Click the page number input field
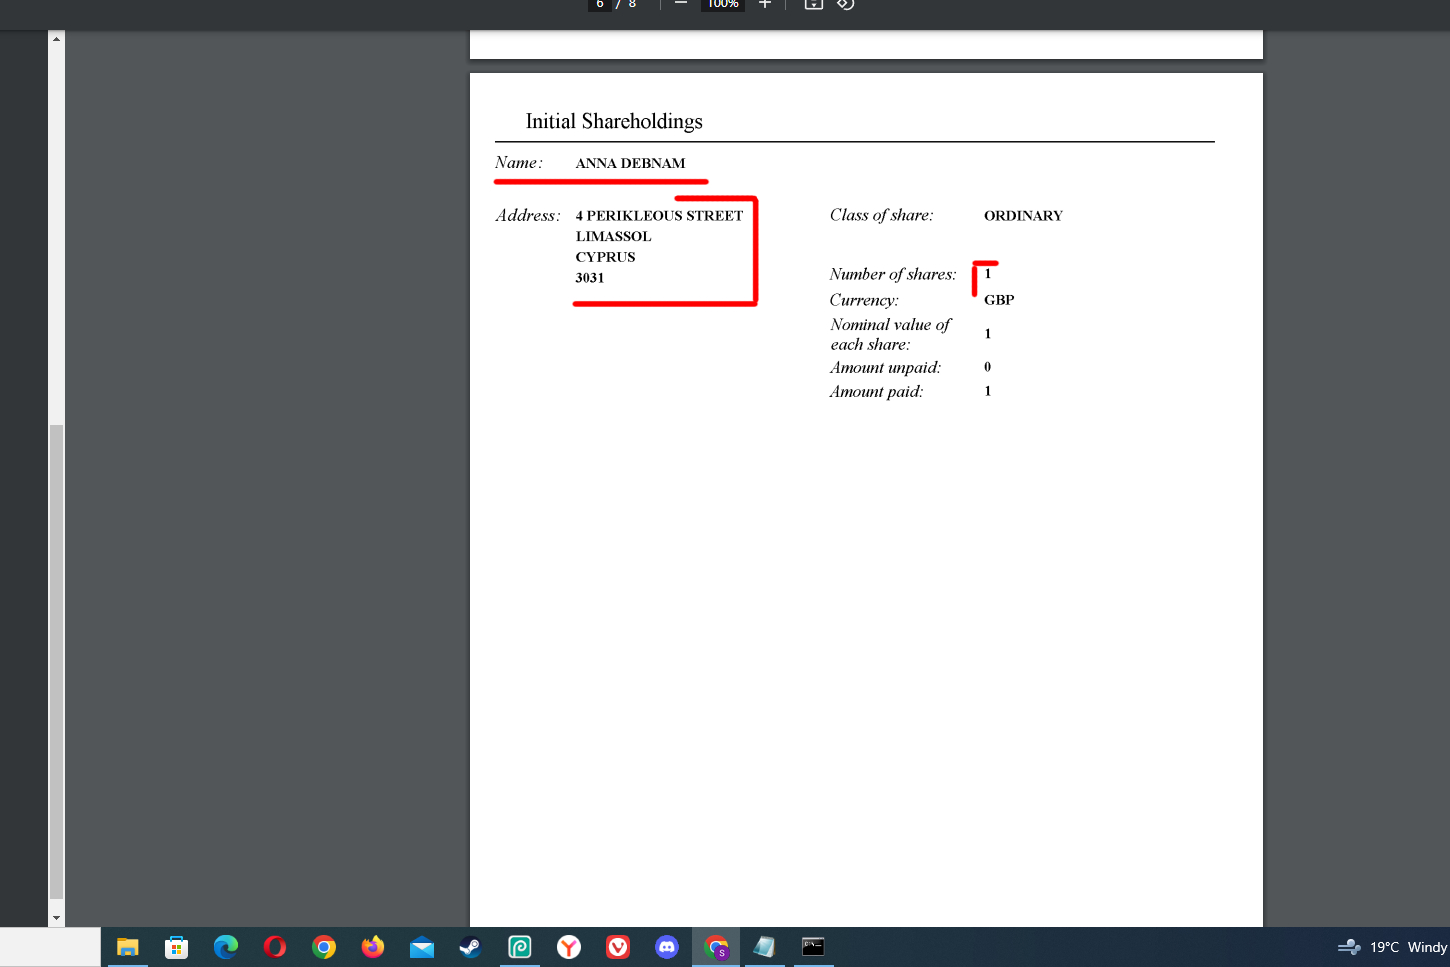Image resolution: width=1450 pixels, height=967 pixels. (600, 5)
